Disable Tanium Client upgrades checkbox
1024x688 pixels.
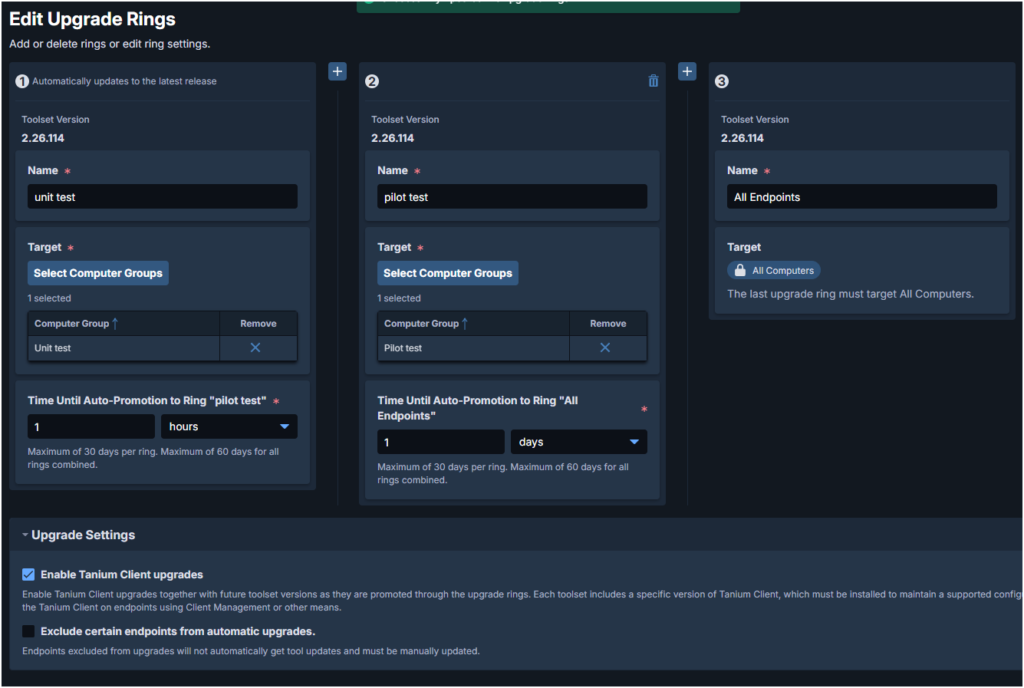[28, 575]
